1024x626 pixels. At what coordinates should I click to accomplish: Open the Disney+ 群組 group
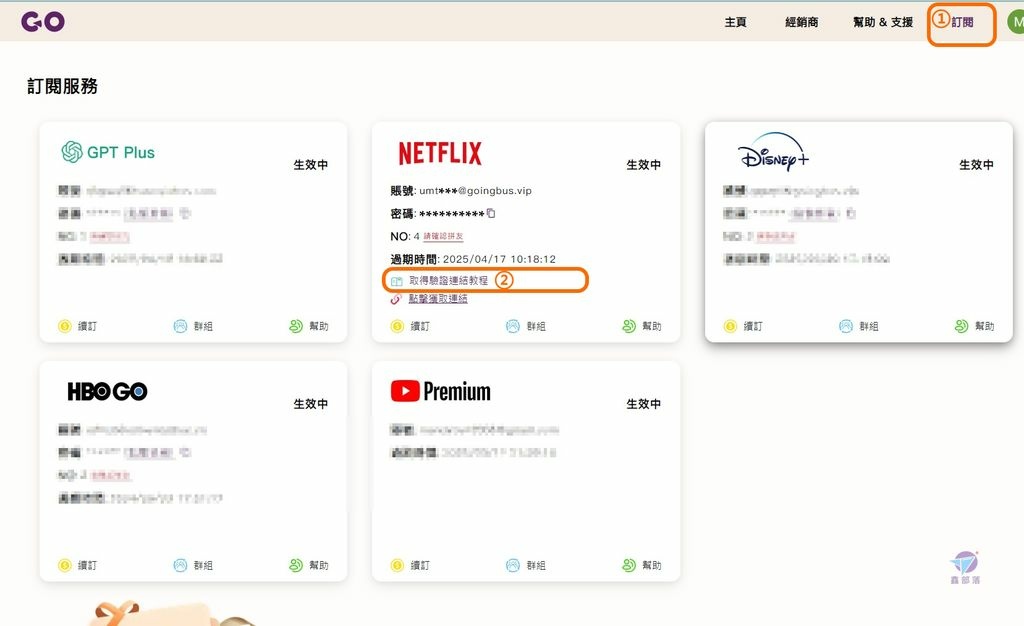click(859, 326)
